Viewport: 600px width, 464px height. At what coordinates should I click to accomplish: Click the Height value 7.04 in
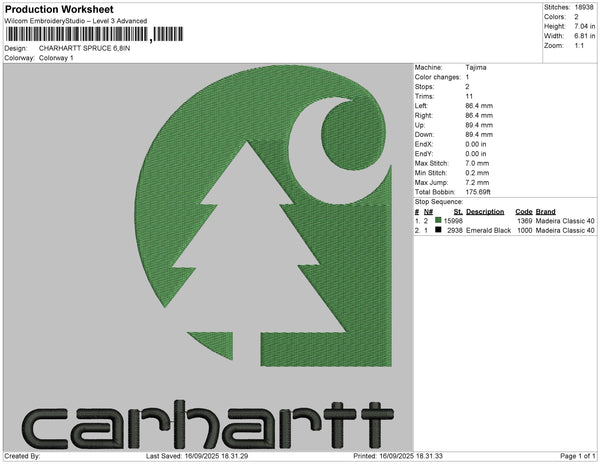(584, 26)
